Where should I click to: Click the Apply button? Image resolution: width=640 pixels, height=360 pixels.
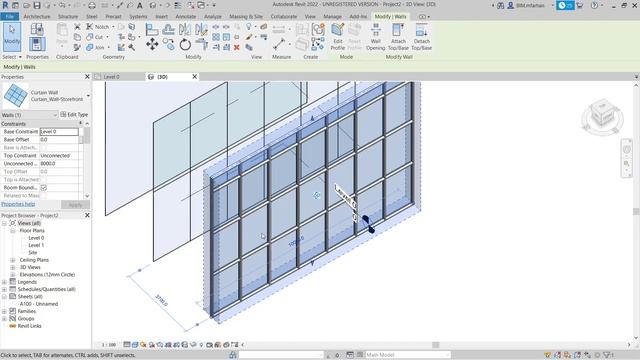(x=75, y=204)
